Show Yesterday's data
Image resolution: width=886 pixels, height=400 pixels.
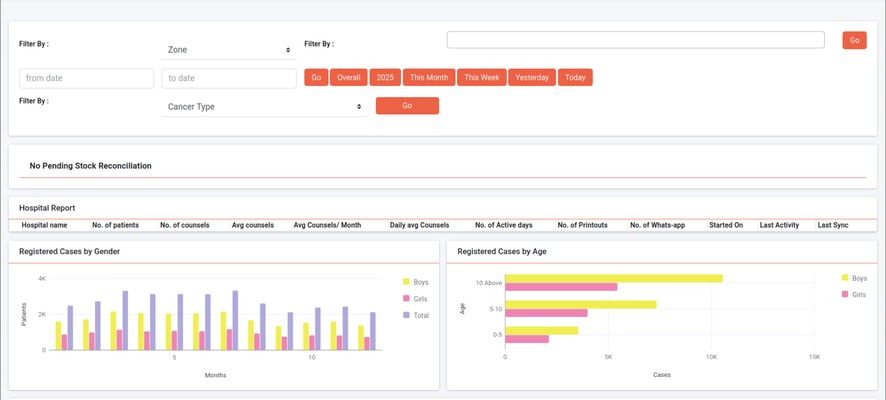click(532, 78)
